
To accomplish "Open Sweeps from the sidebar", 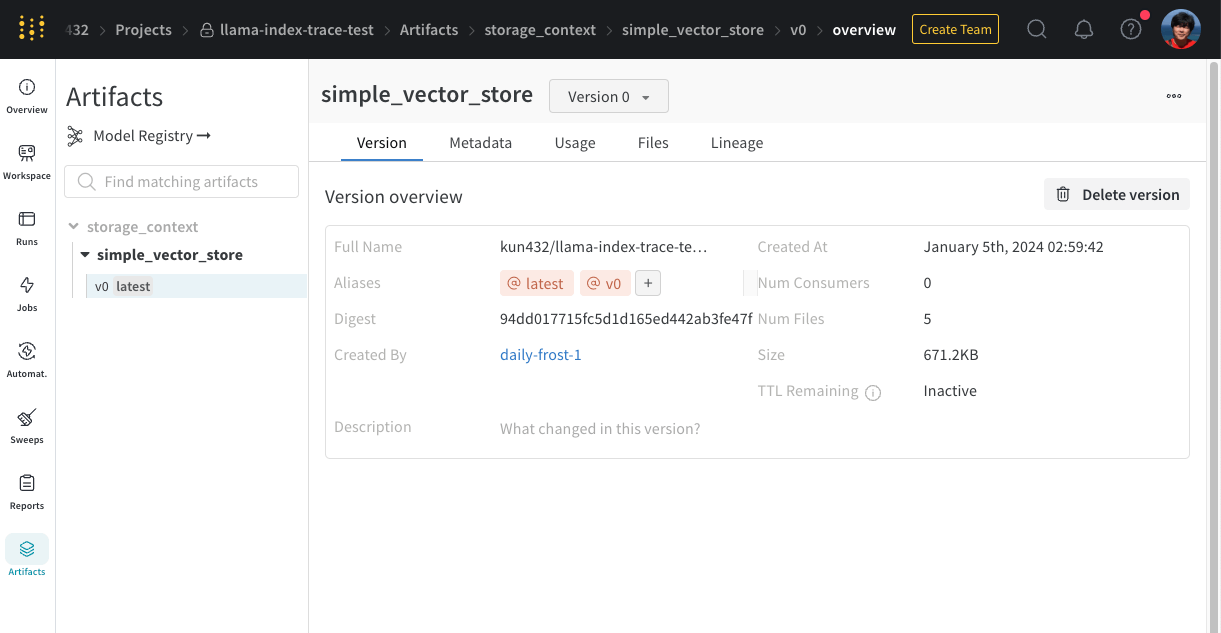I will point(27,426).
